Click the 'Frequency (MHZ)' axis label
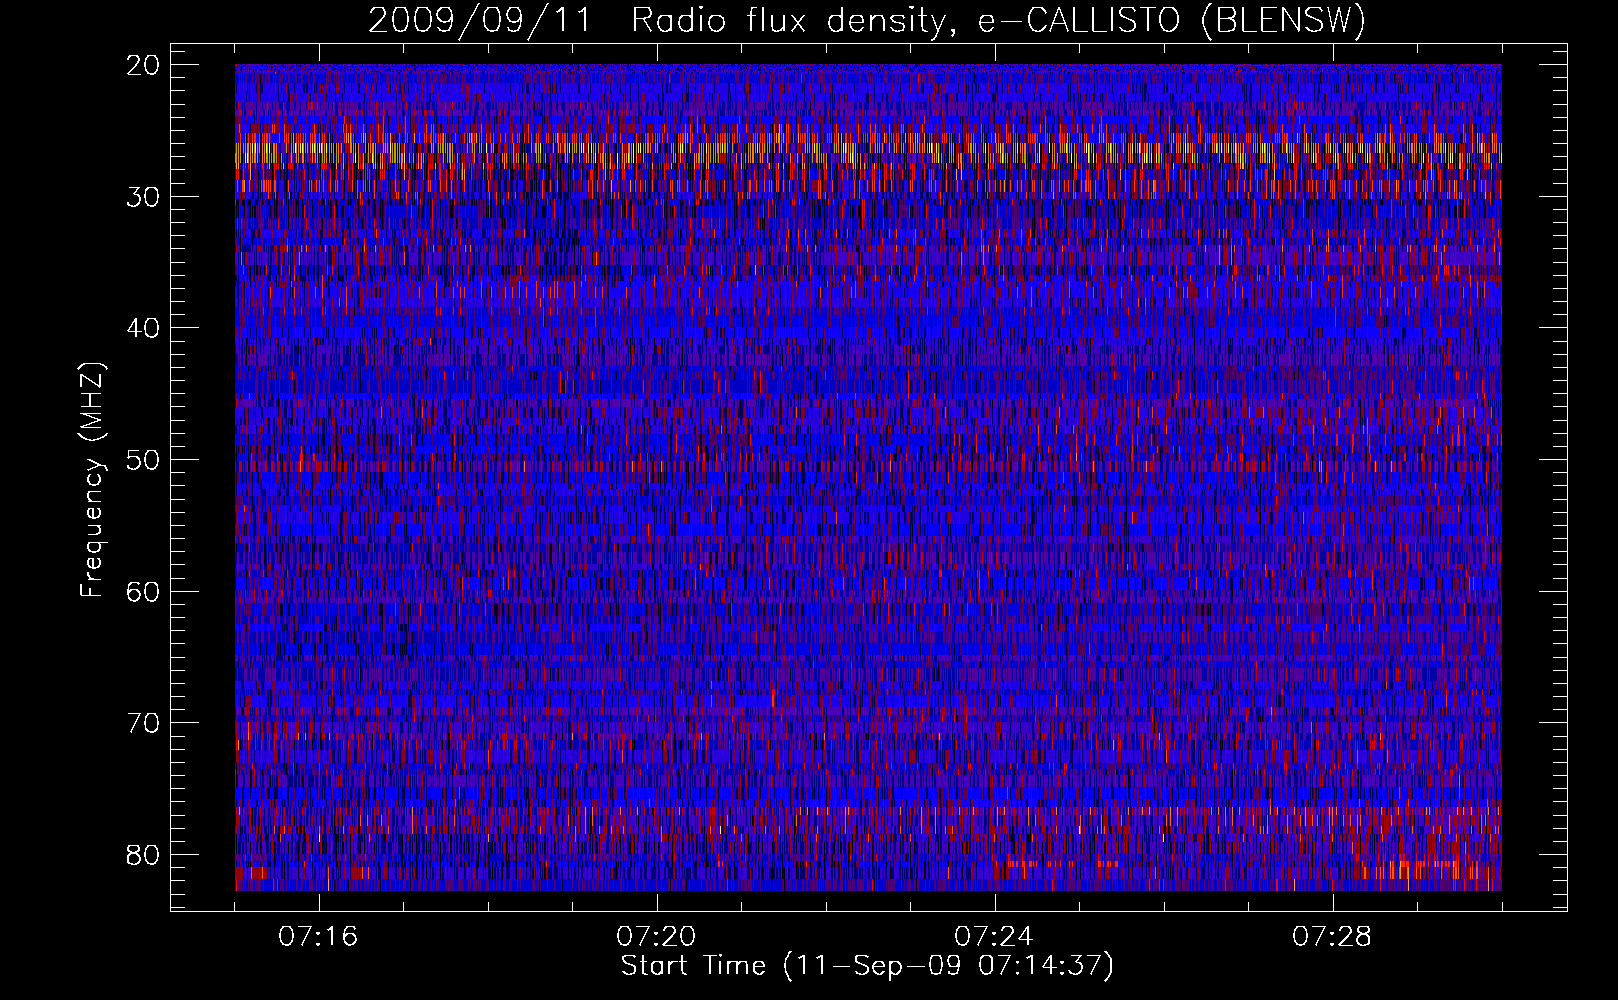 coord(92,480)
